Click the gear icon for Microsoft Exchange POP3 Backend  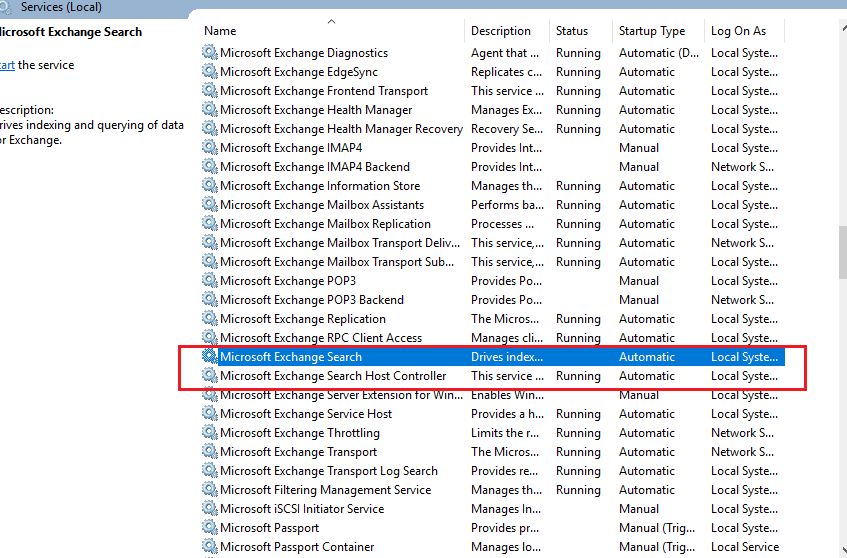click(x=210, y=299)
